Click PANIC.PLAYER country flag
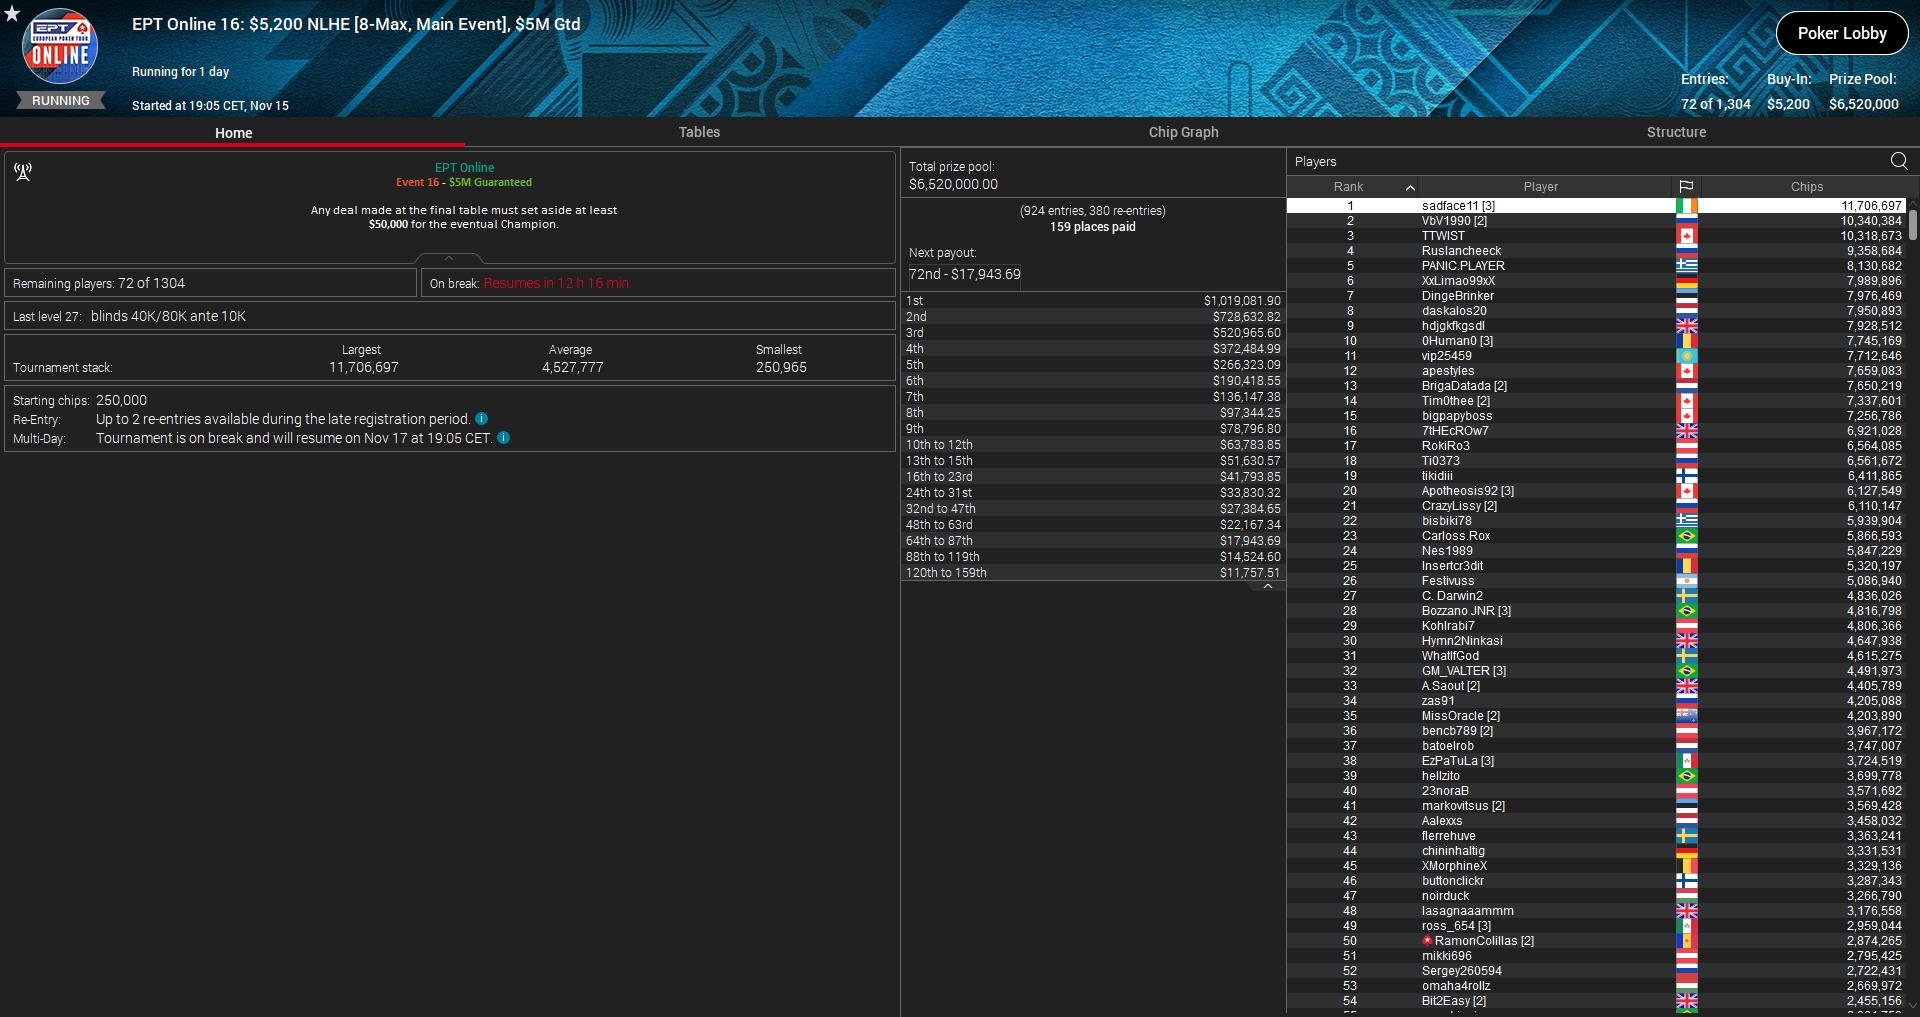 click(1687, 266)
